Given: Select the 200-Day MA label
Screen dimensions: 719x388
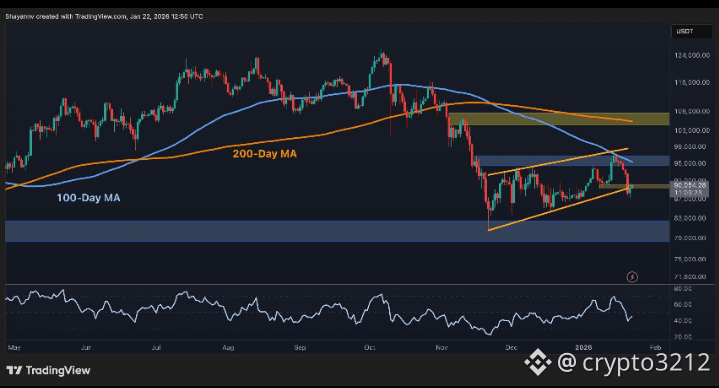Looking at the screenshot, I should point(265,154).
